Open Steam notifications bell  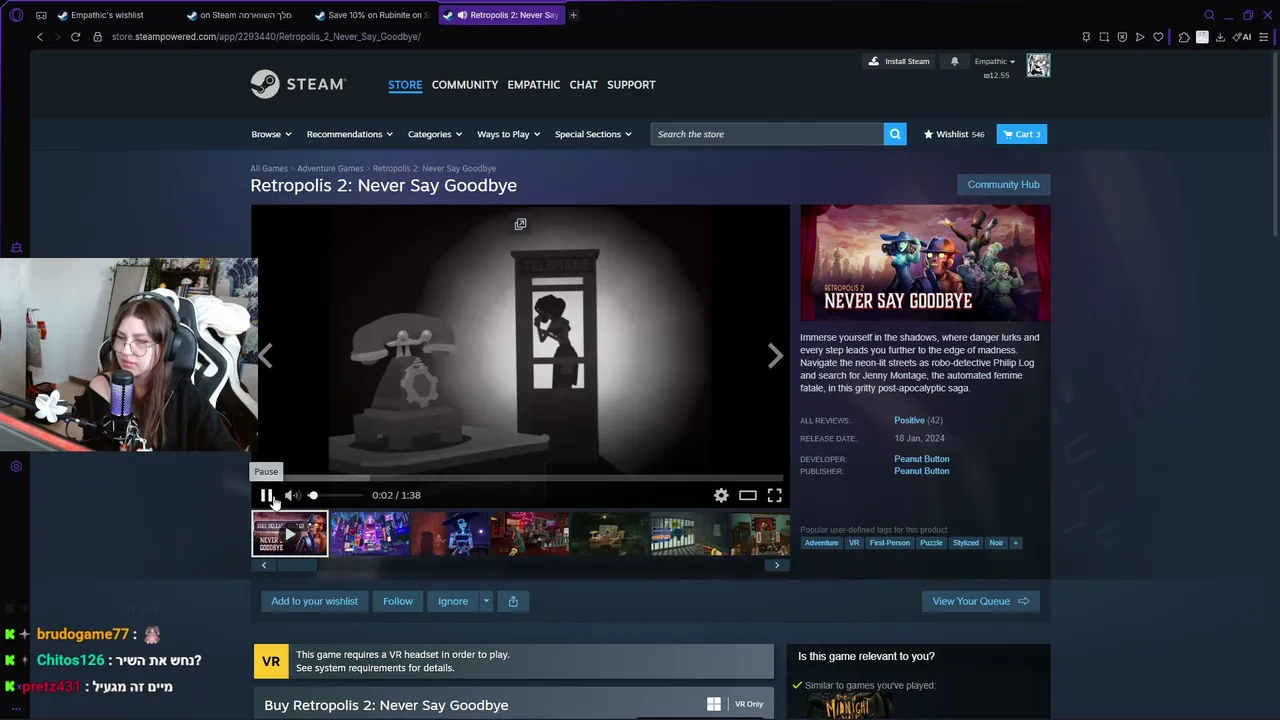(x=954, y=61)
